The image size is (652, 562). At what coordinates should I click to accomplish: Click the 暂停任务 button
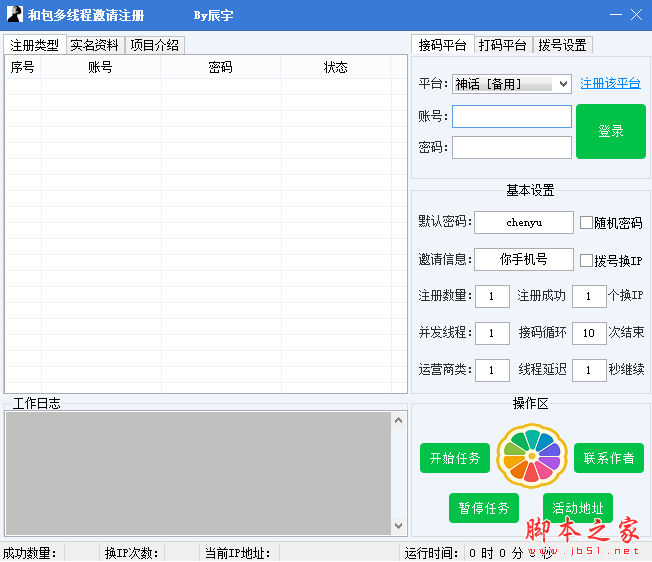484,508
